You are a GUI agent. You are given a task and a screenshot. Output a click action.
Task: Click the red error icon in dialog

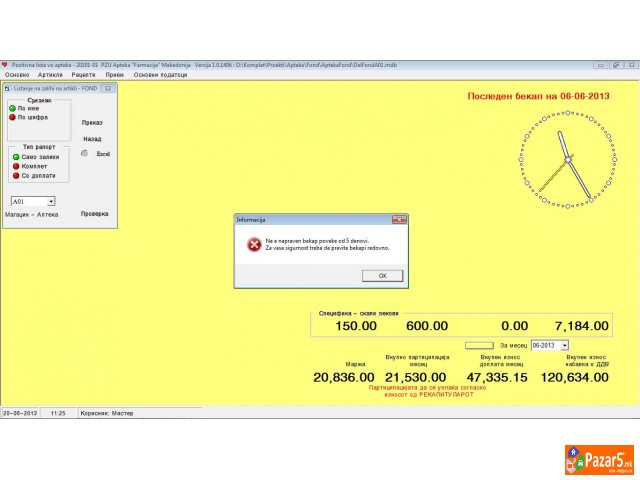(x=253, y=244)
